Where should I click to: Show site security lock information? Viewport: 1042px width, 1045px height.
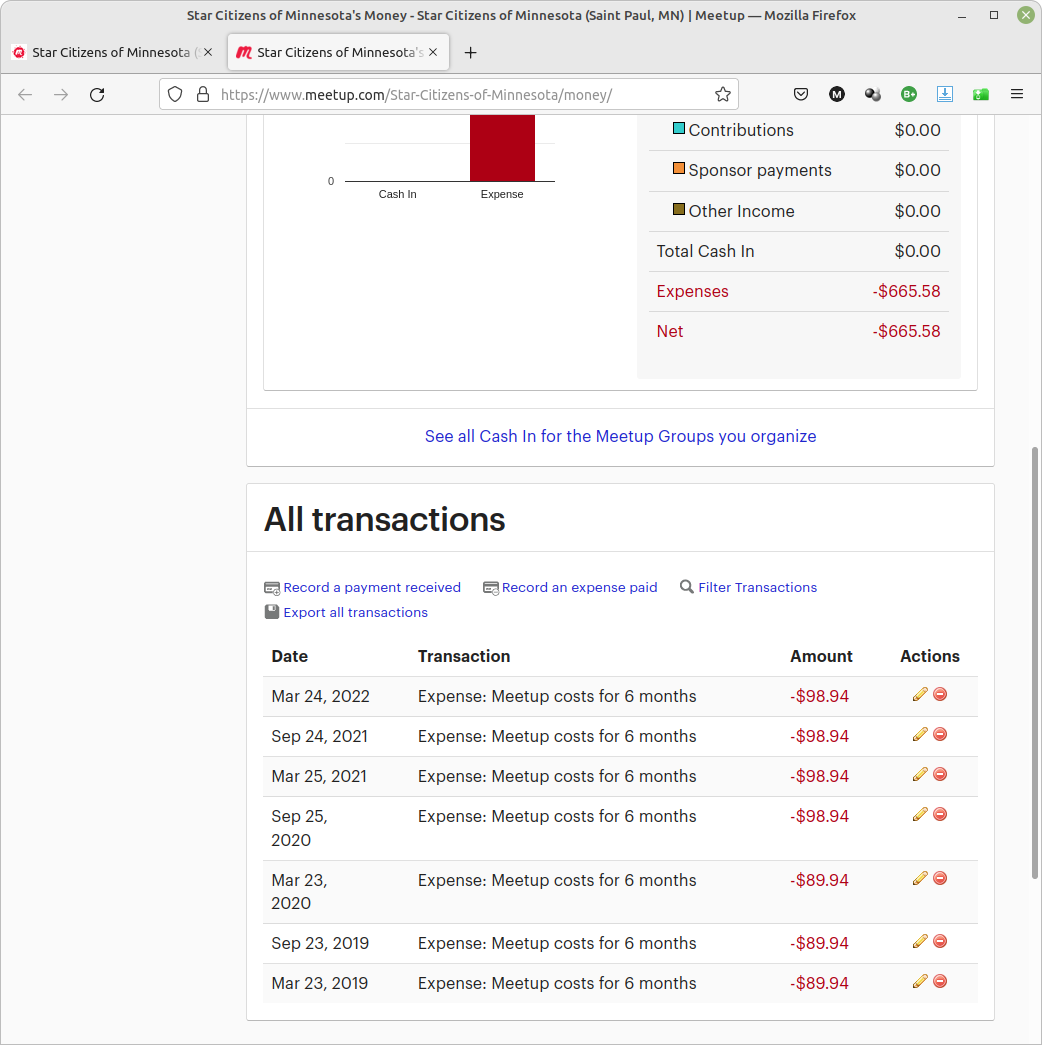click(203, 95)
